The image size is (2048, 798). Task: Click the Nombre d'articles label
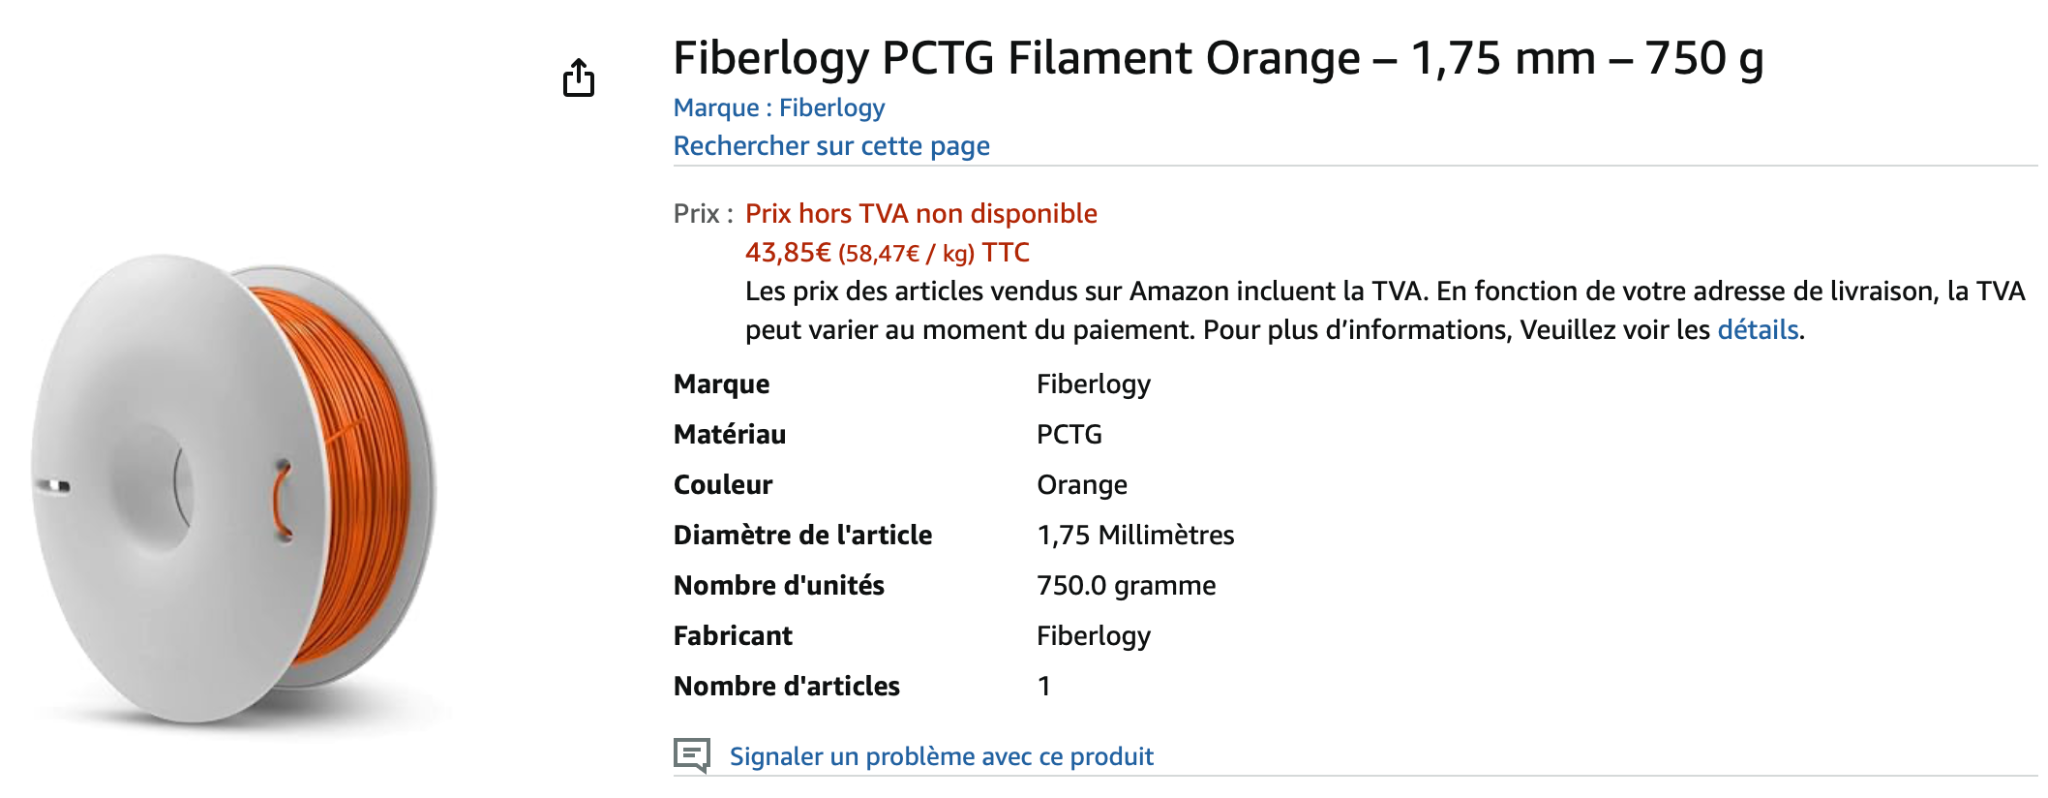pyautogui.click(x=786, y=686)
